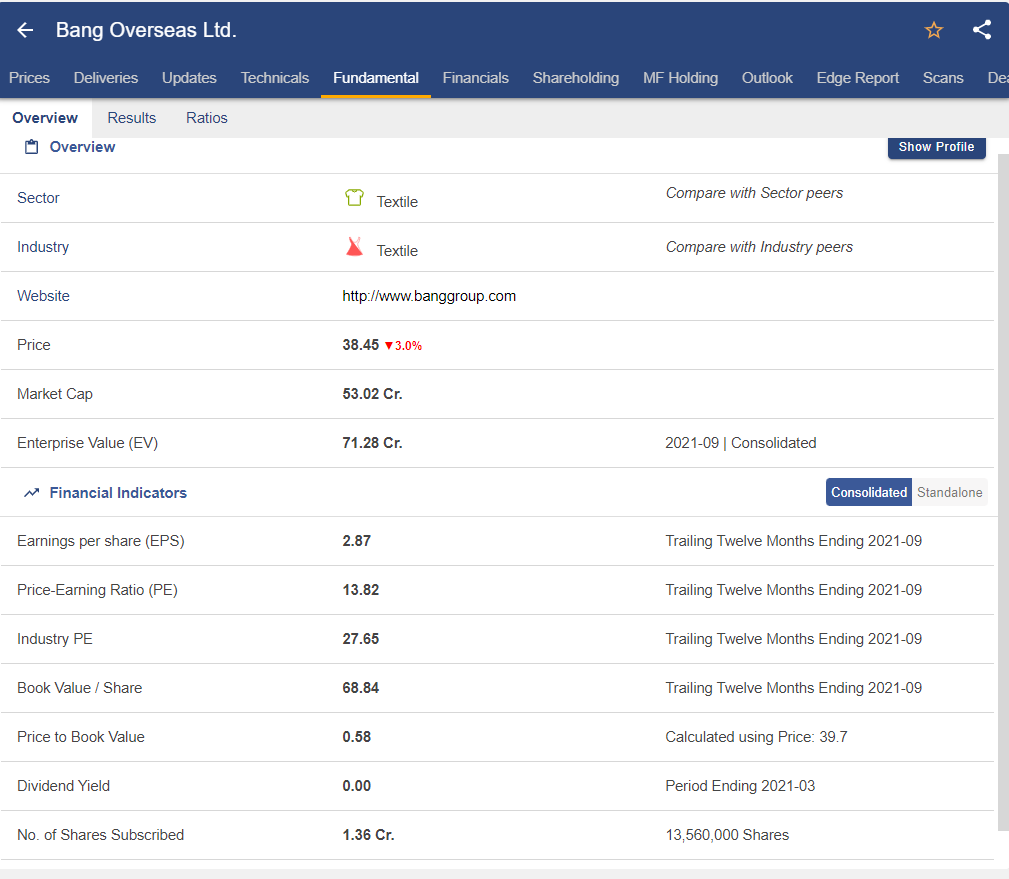Click the Industry dress icon
Viewport: 1009px width, 879px height.
(355, 246)
